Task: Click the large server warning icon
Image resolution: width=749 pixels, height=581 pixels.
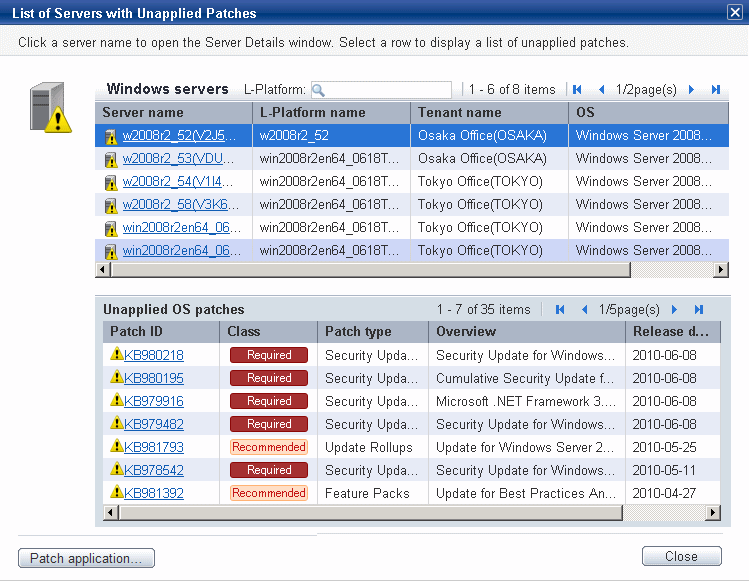Action: (x=51, y=108)
